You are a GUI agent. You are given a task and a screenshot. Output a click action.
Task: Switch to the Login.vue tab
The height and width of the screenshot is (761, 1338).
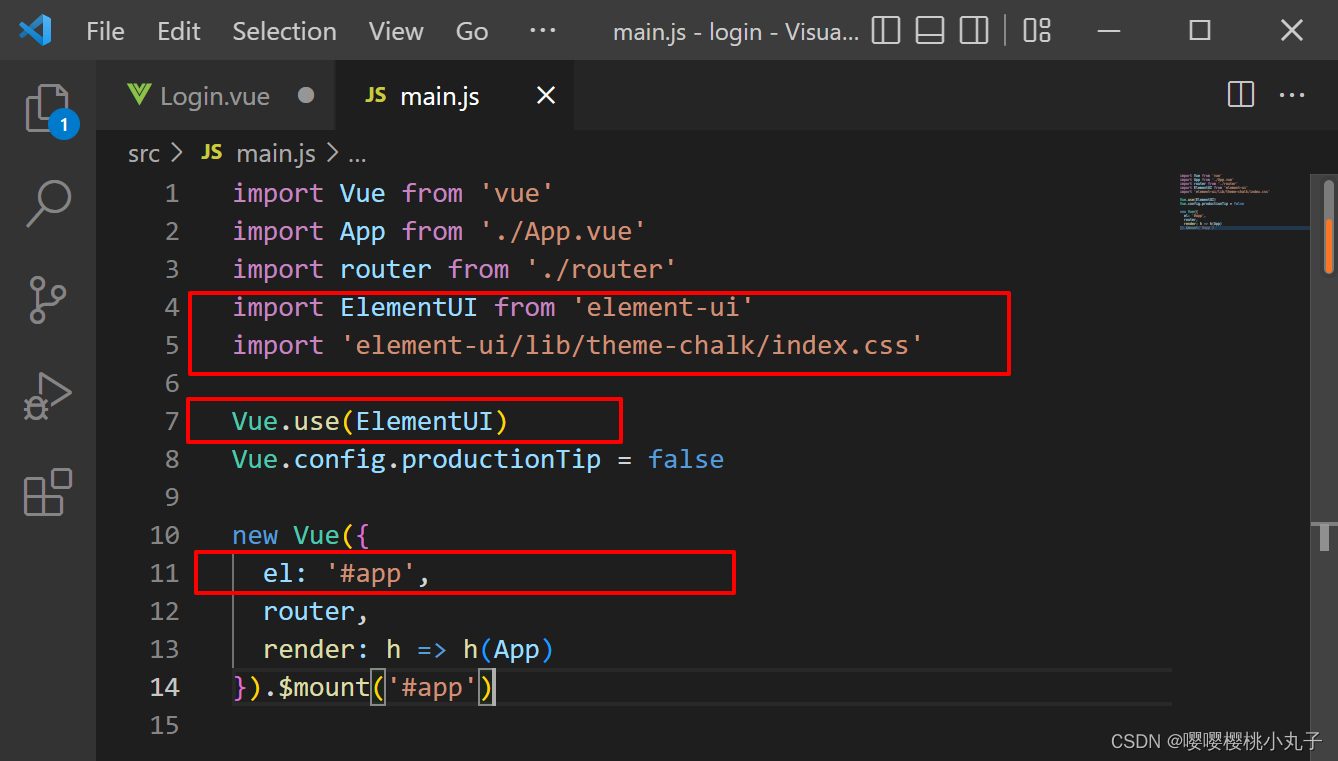[216, 95]
